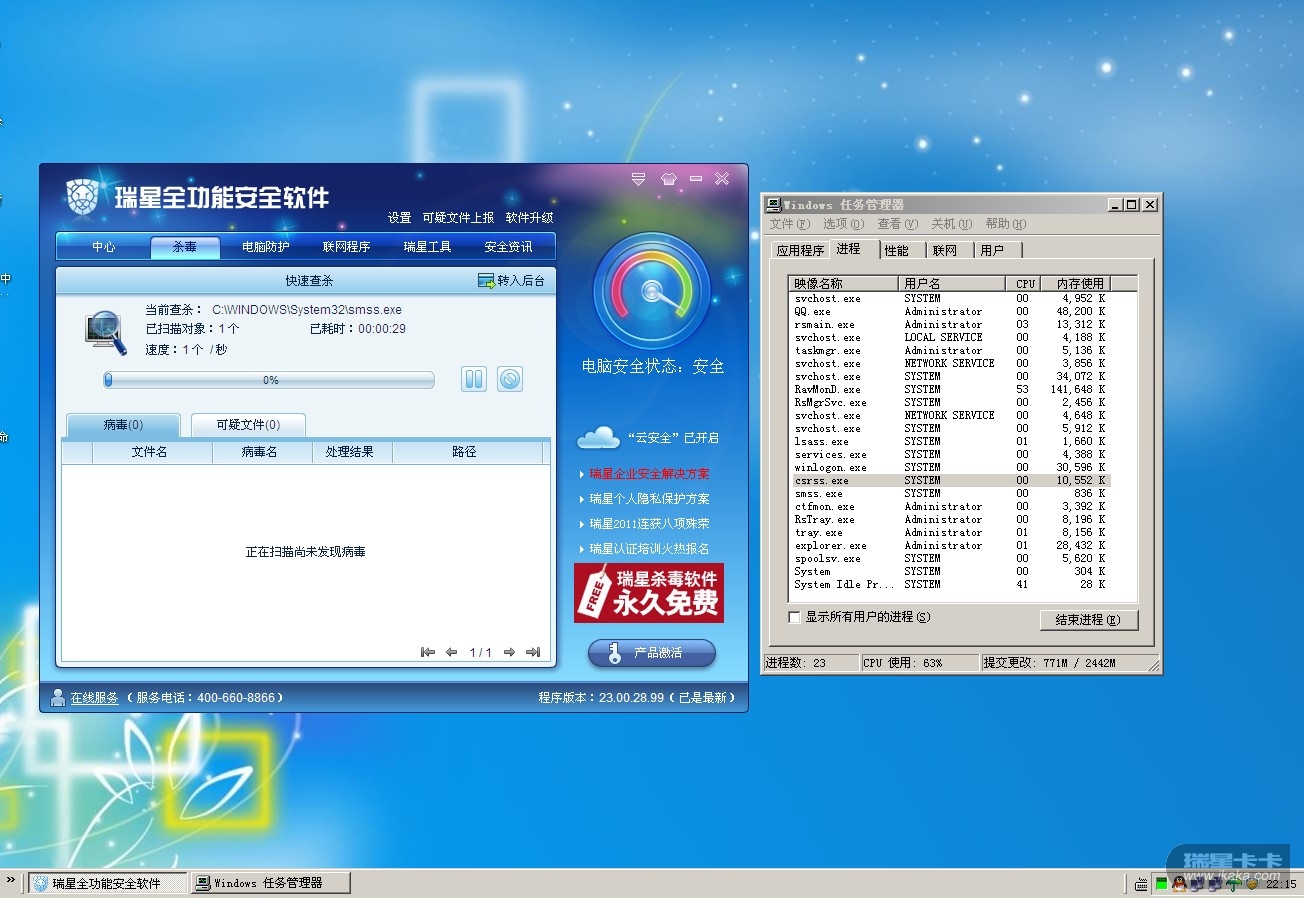Click 软件升级 software update link
The image size is (1304, 898).
529,218
